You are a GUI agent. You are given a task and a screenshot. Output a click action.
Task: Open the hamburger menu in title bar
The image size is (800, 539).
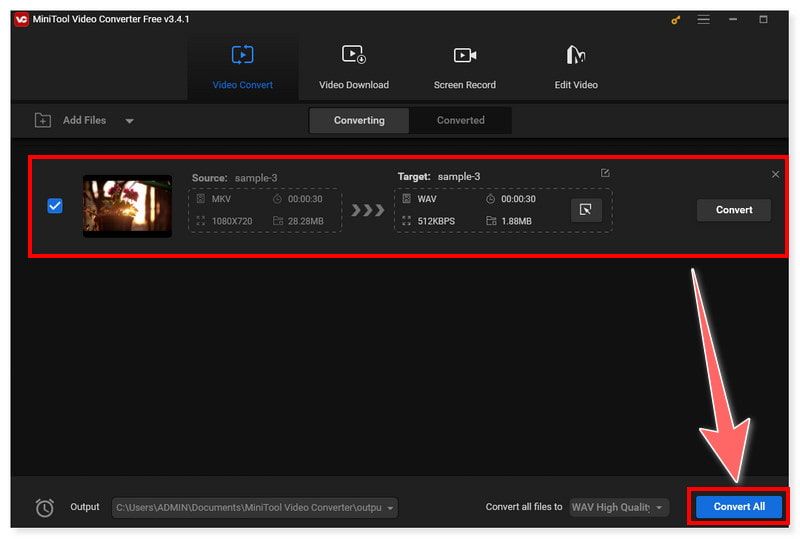tap(702, 20)
